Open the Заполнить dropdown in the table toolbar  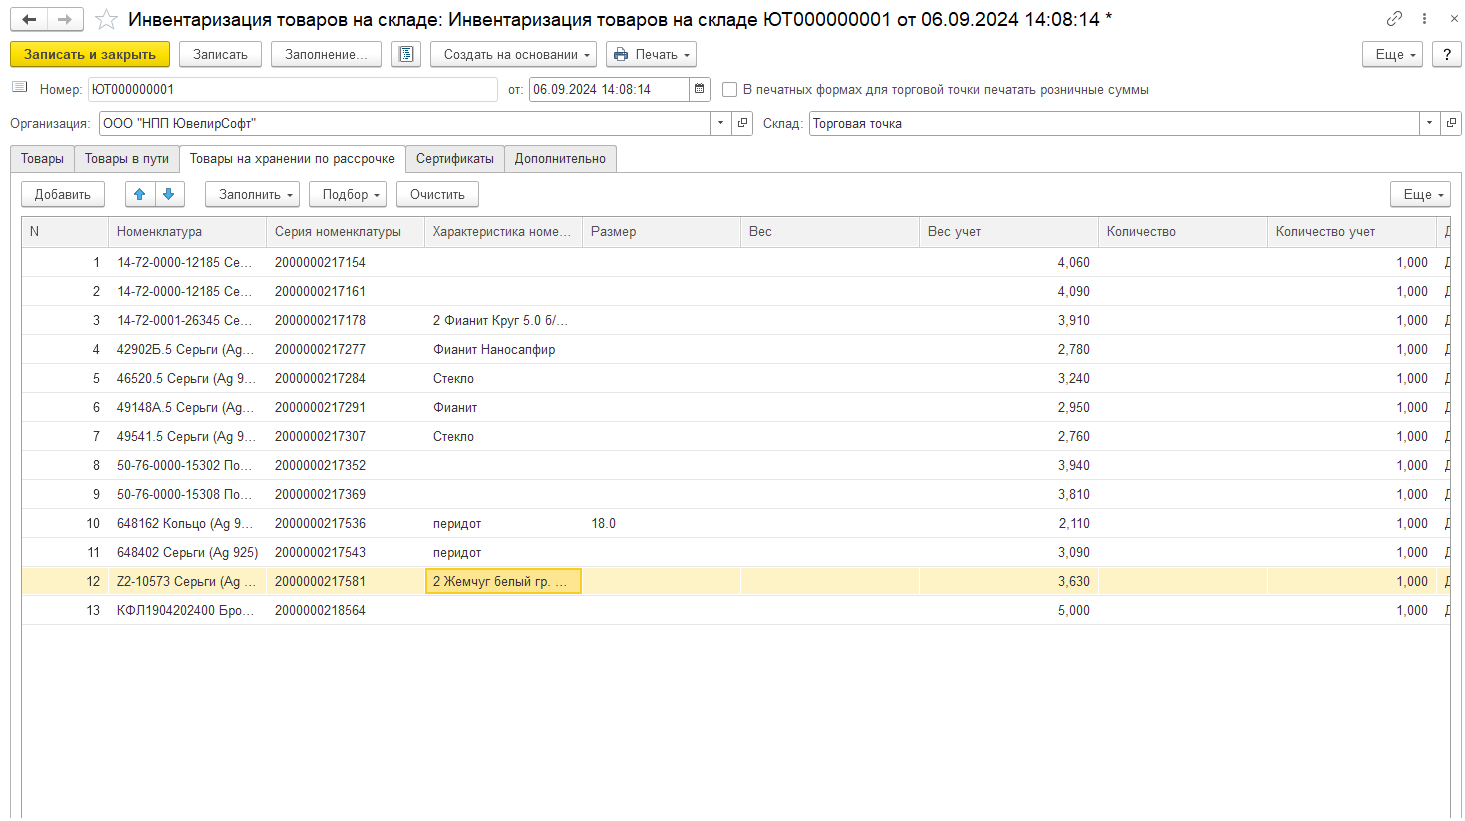coord(253,194)
